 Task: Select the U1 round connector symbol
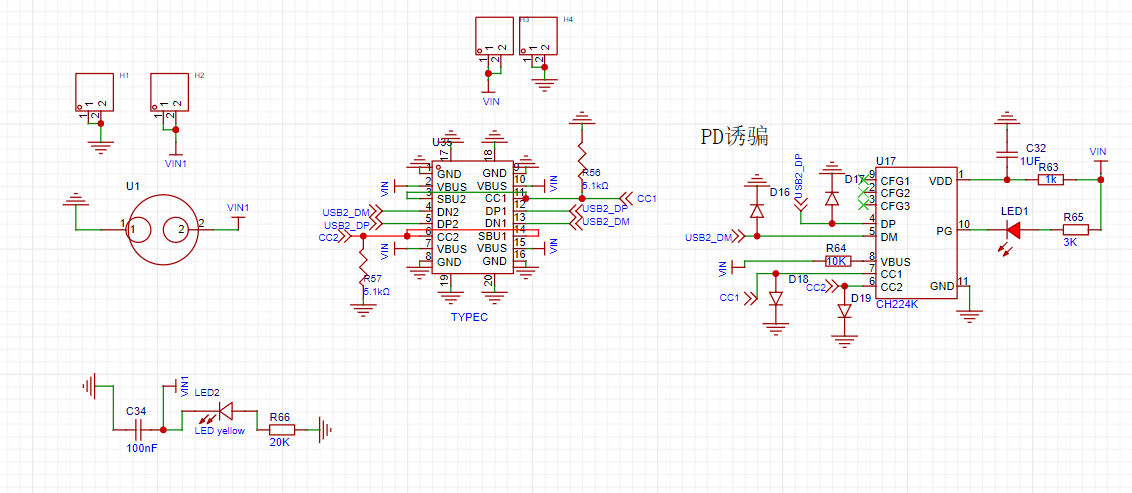(163, 230)
